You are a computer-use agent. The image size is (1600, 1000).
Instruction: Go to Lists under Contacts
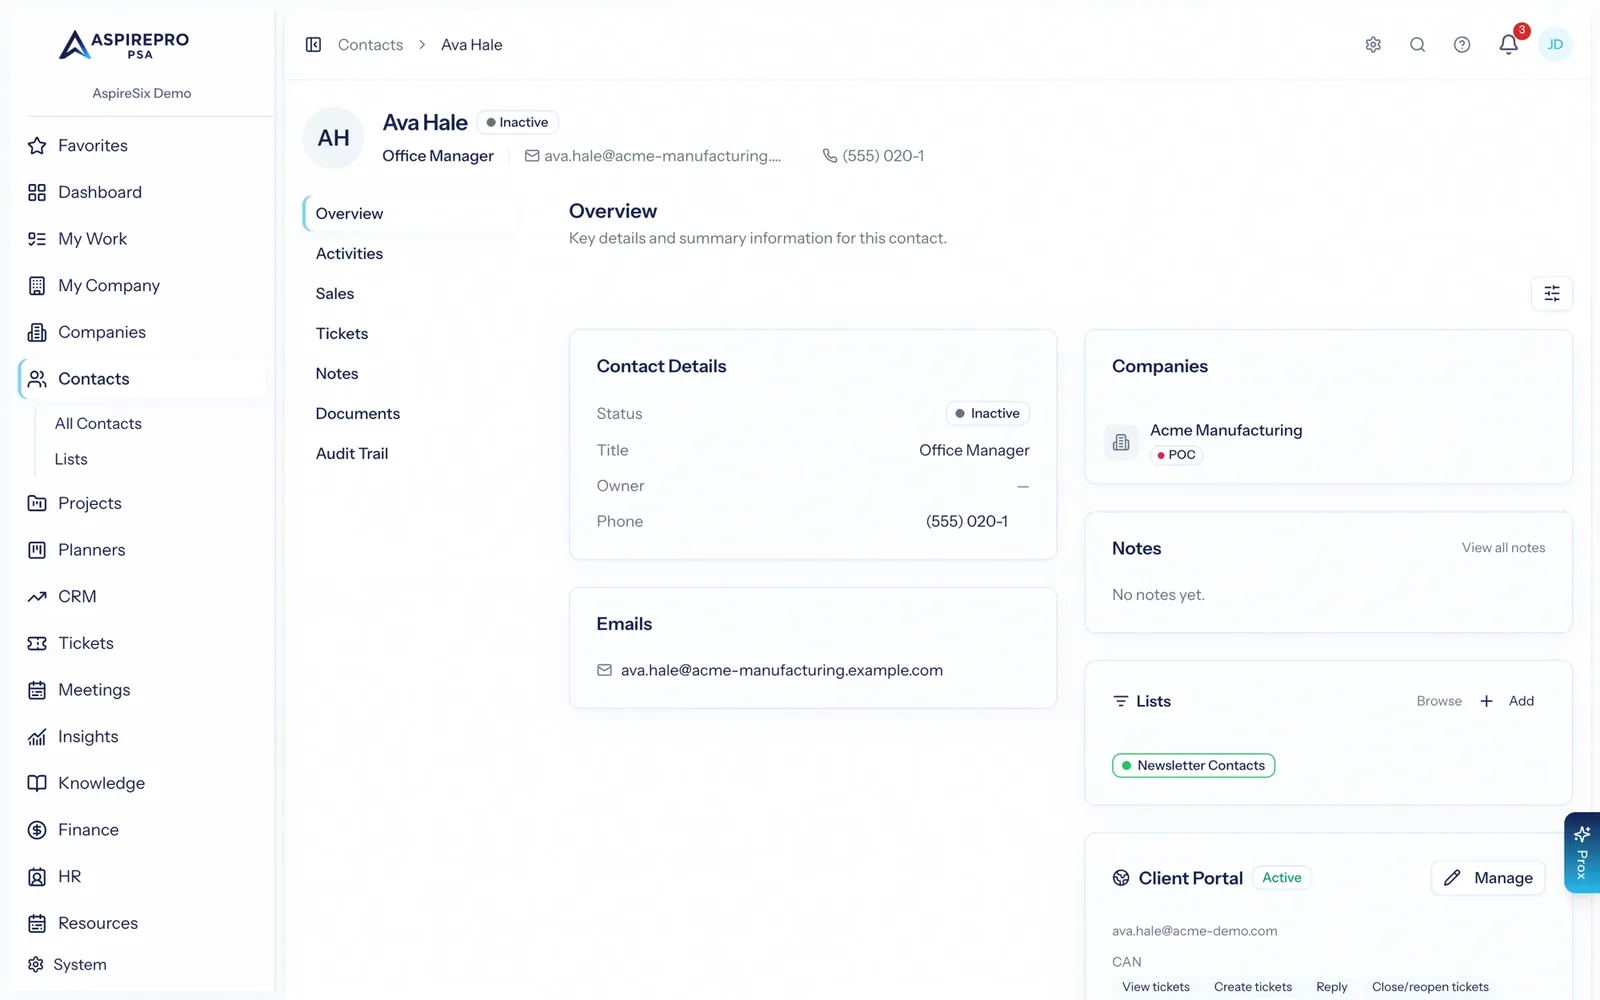[x=71, y=459]
